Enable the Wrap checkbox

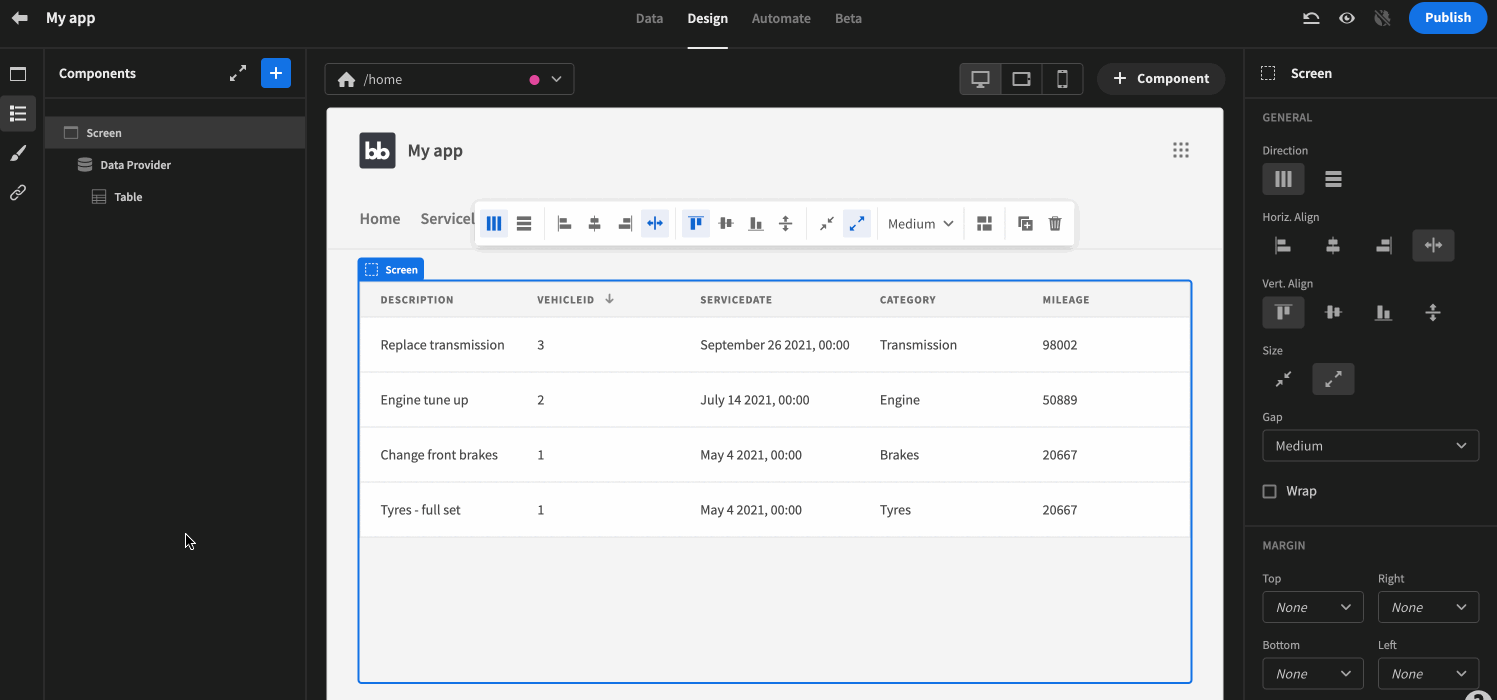tap(1270, 491)
